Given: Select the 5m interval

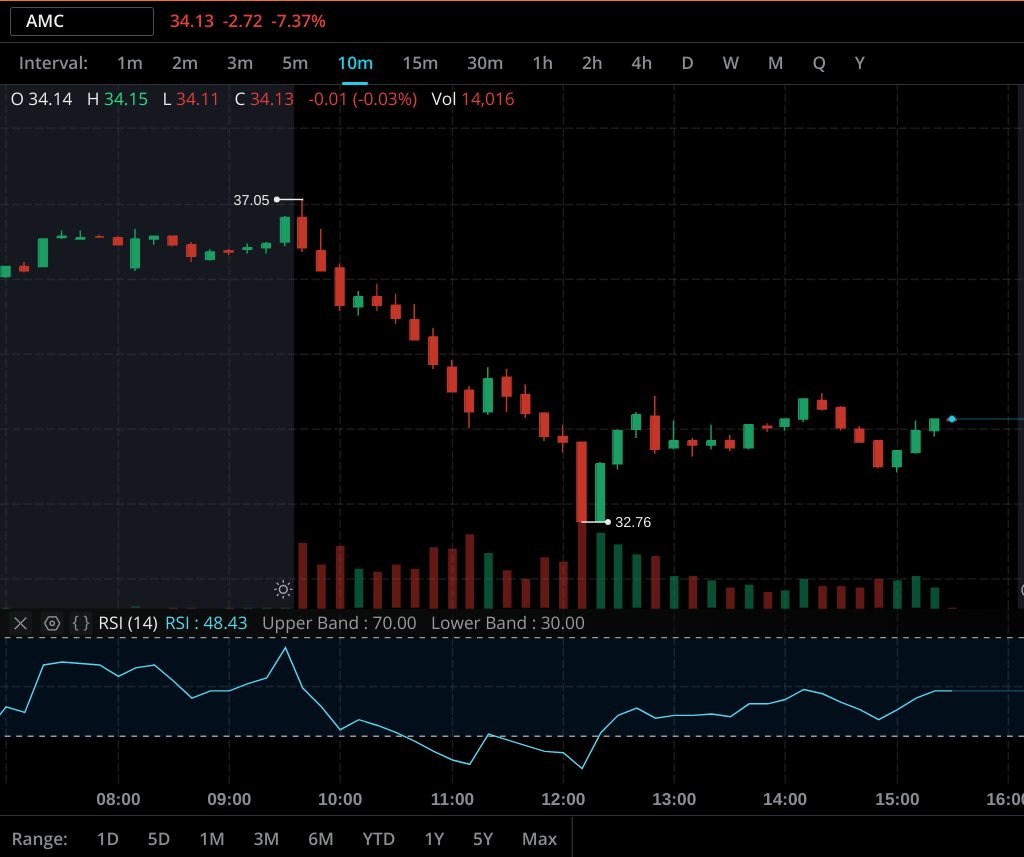Looking at the screenshot, I should [x=295, y=63].
